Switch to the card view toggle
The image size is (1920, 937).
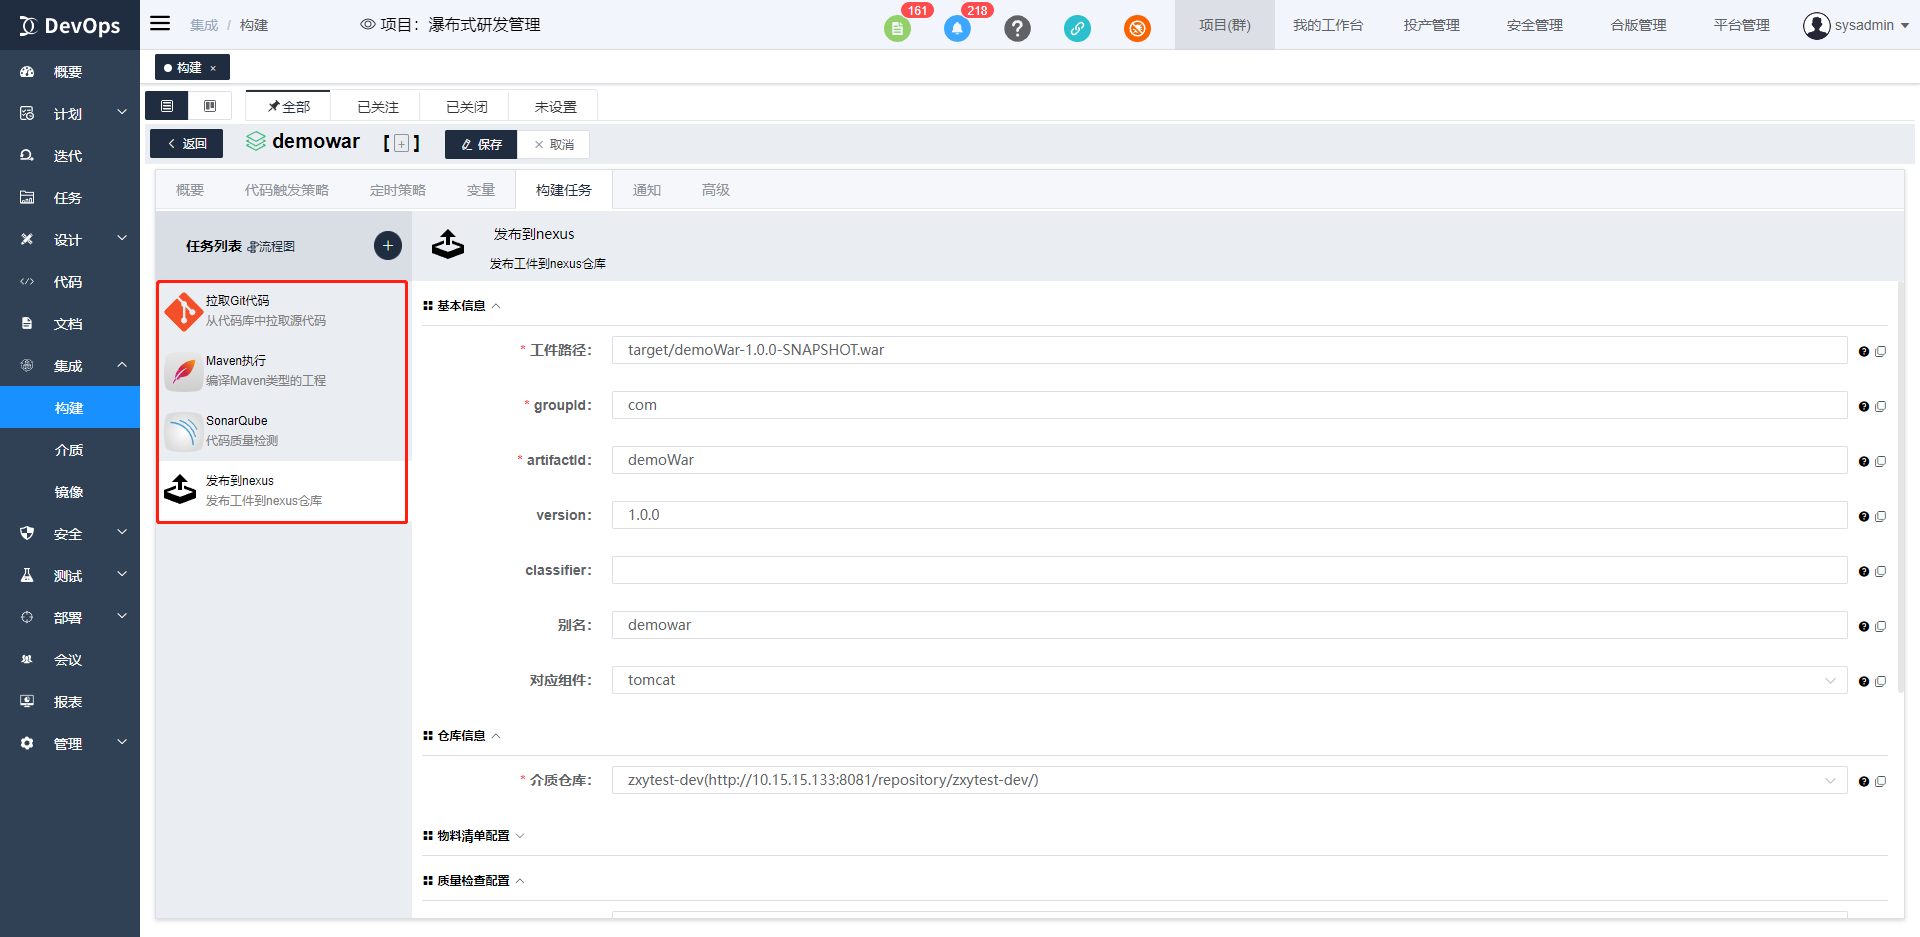tap(210, 106)
